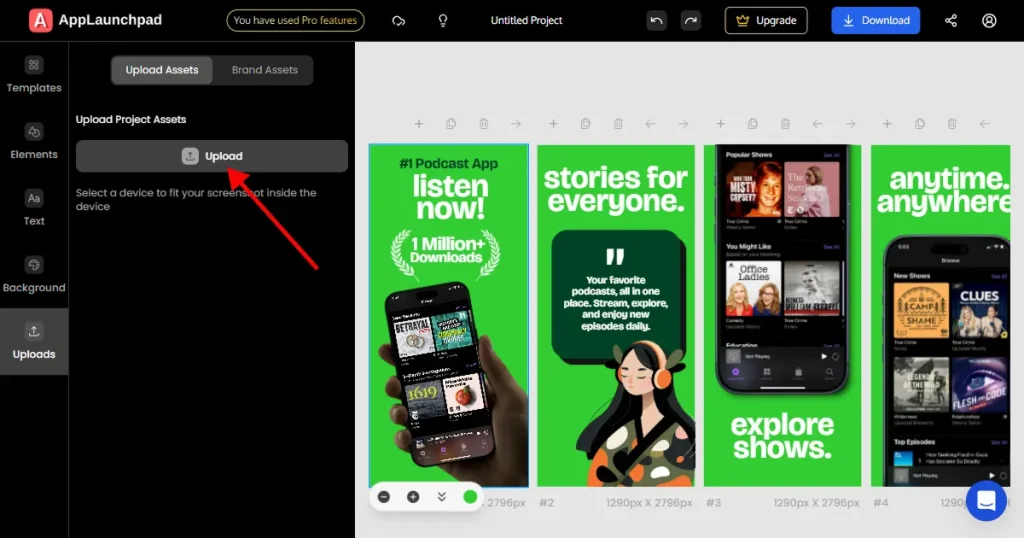Add a new screen after screenshot #4

[887, 123]
